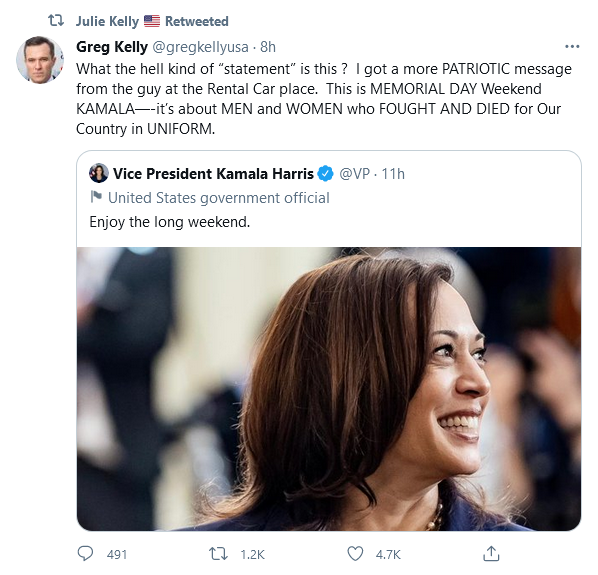Click the retweeted arrows icon beside Julie Kelly
598x575 pixels.
click(x=56, y=20)
